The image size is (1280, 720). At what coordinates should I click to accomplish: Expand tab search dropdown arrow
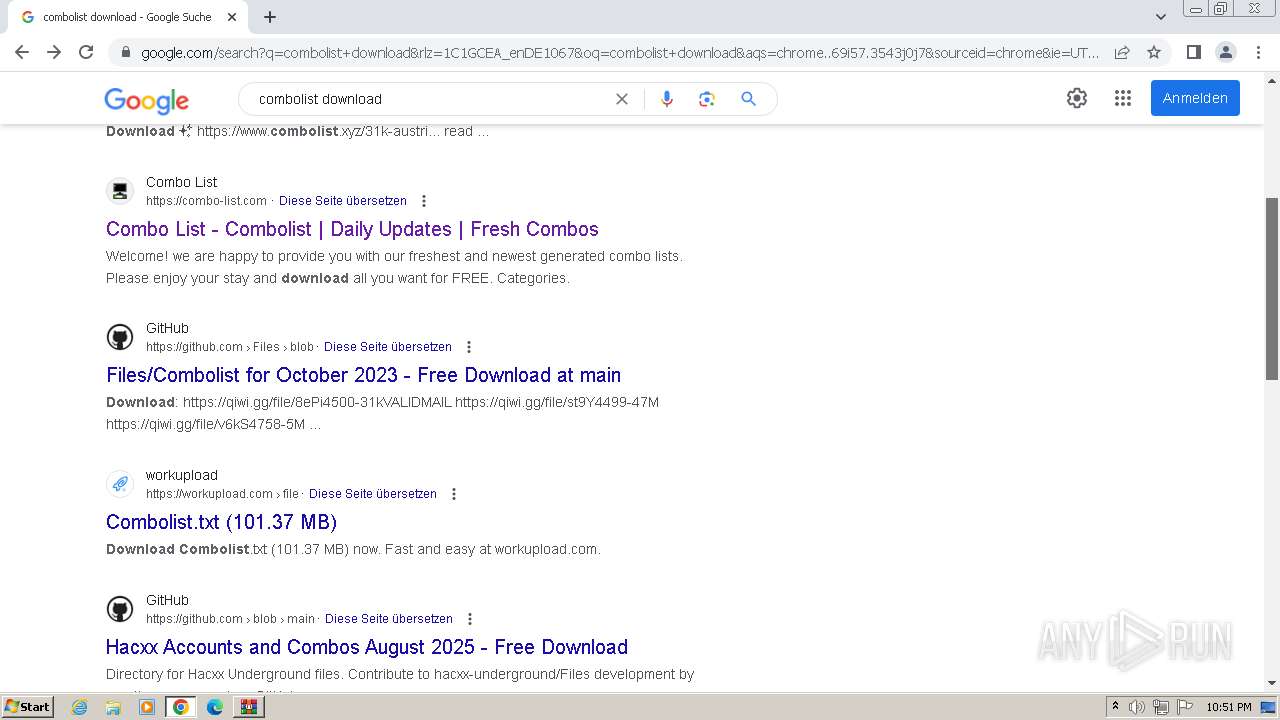1161,17
